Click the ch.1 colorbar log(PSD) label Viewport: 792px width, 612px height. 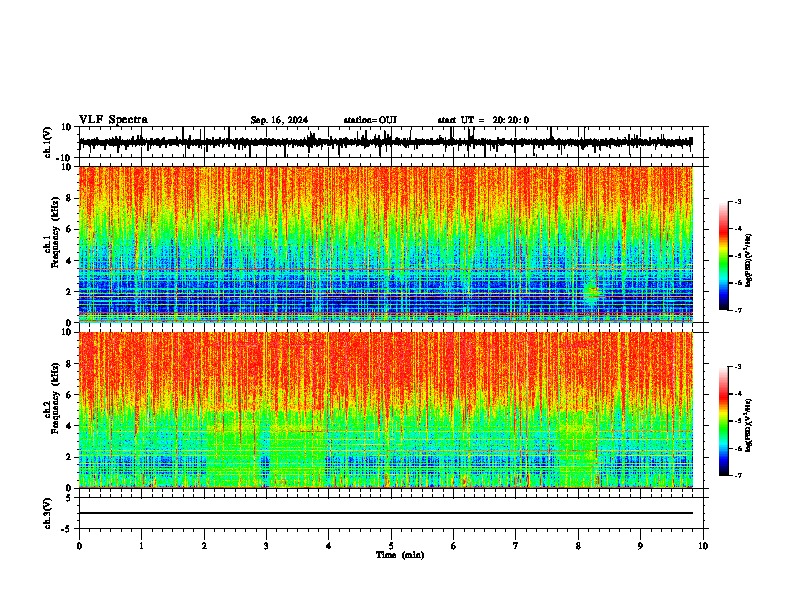748,260
